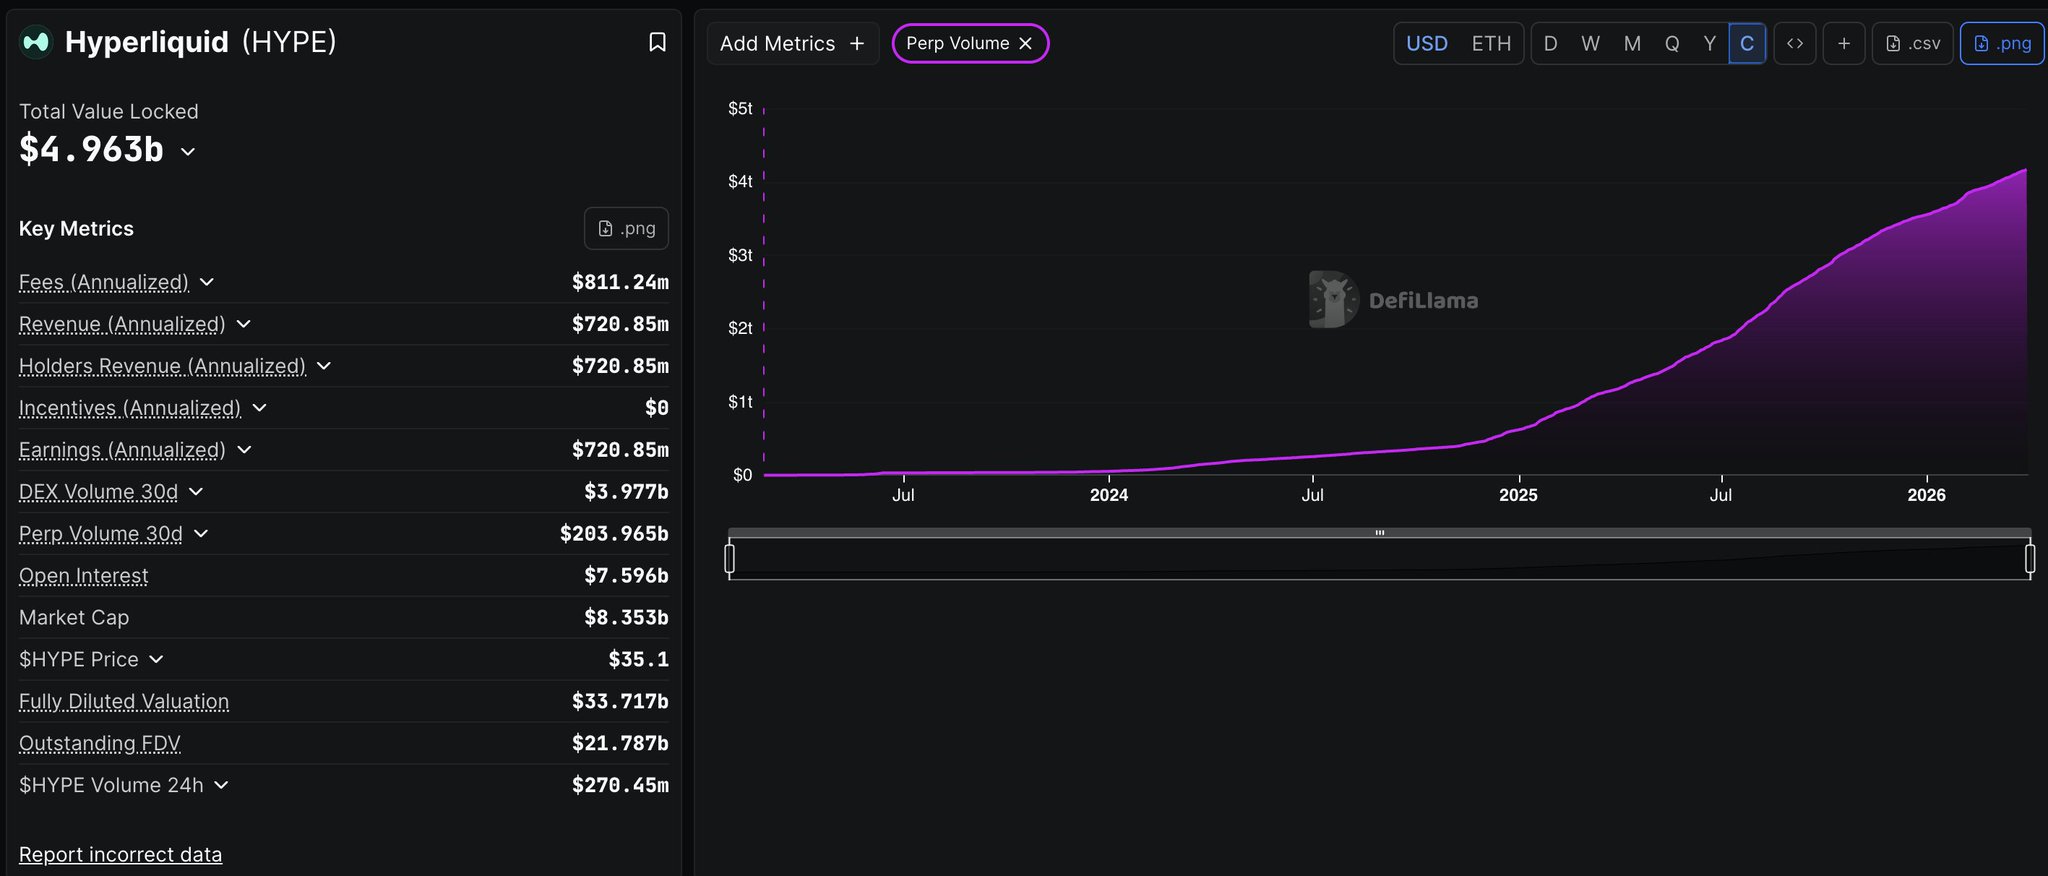The width and height of the screenshot is (2048, 876).
Task: Download chart data as .csv
Action: coord(1912,44)
